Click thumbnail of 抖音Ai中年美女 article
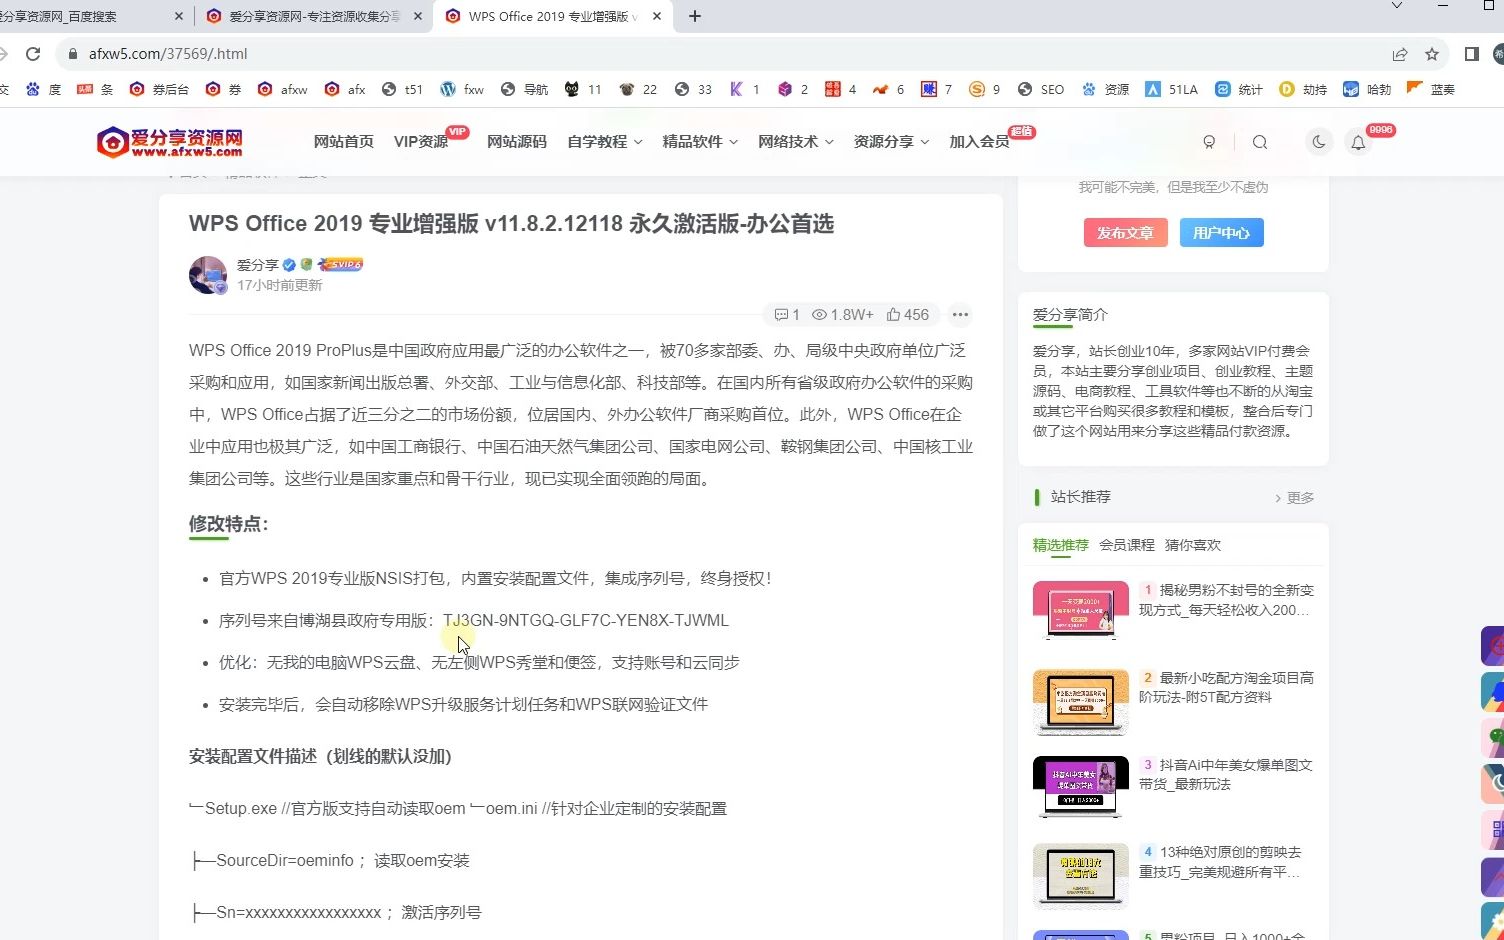The image size is (1504, 940). [1080, 786]
